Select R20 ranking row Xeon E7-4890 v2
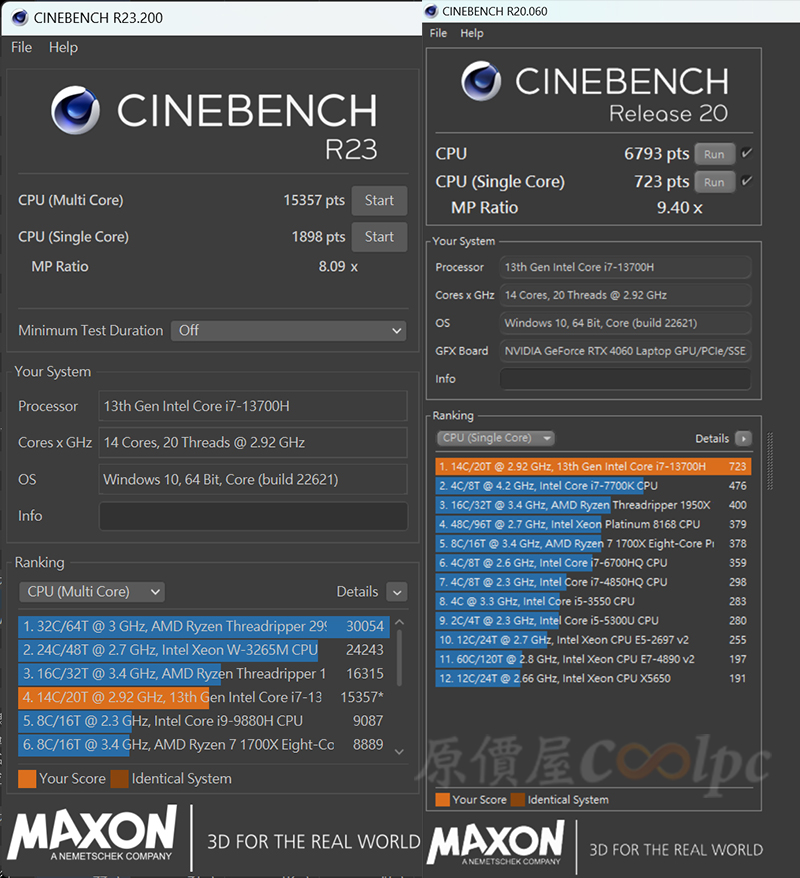This screenshot has height=878, width=800. click(593, 659)
